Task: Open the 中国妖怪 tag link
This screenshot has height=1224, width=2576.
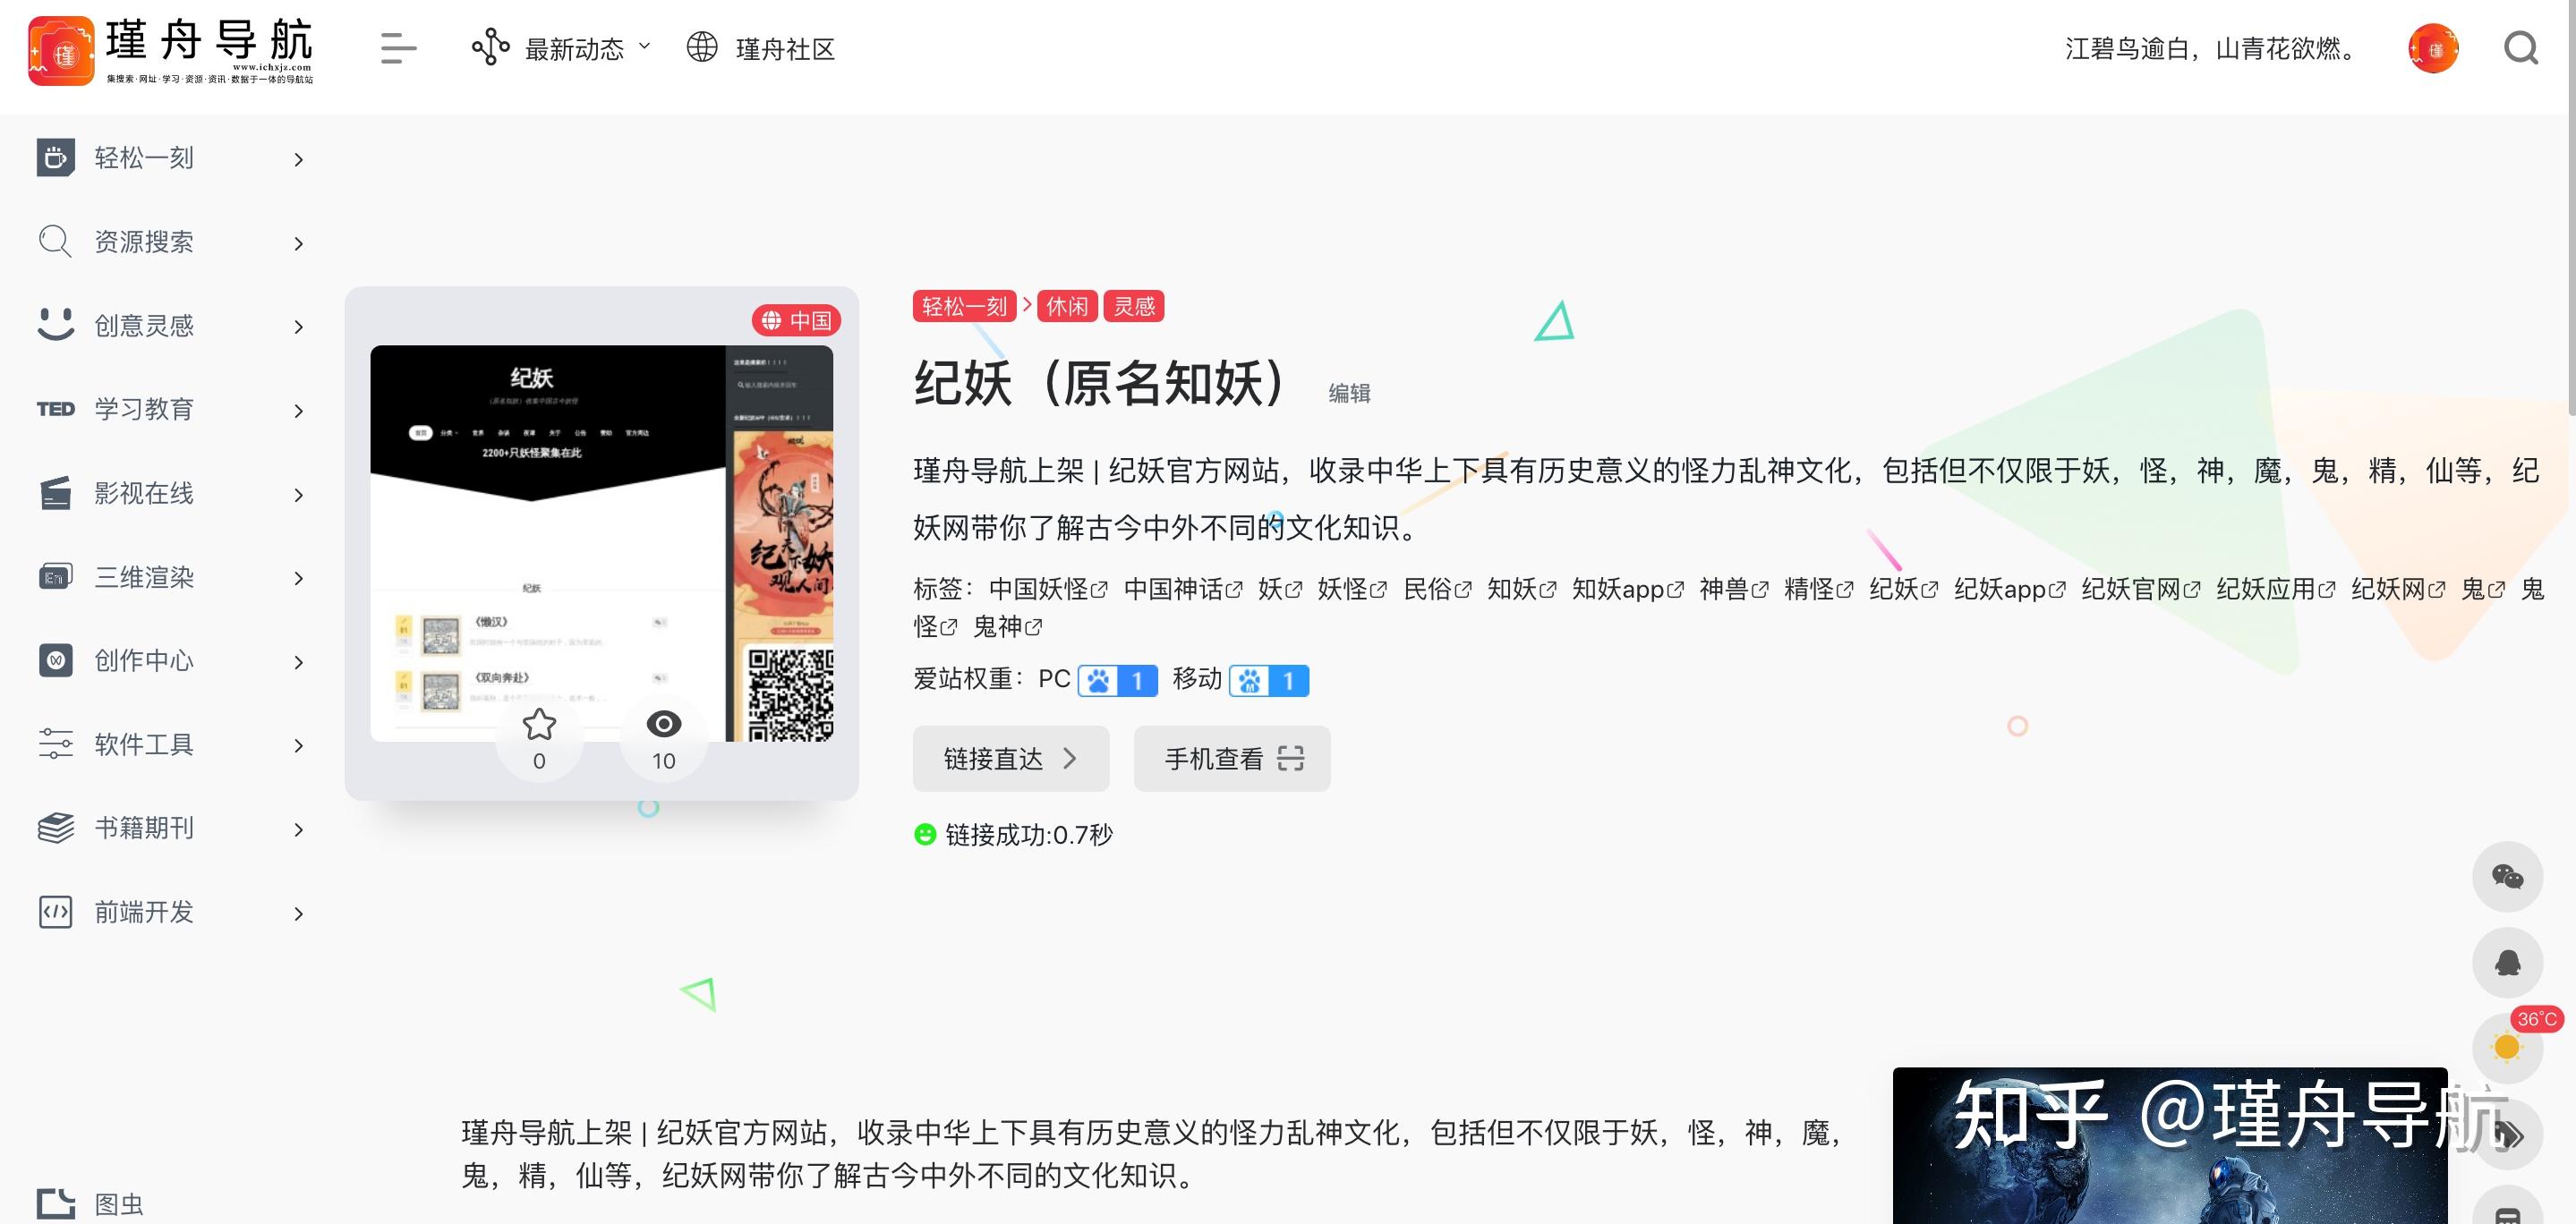Action: (x=1048, y=589)
